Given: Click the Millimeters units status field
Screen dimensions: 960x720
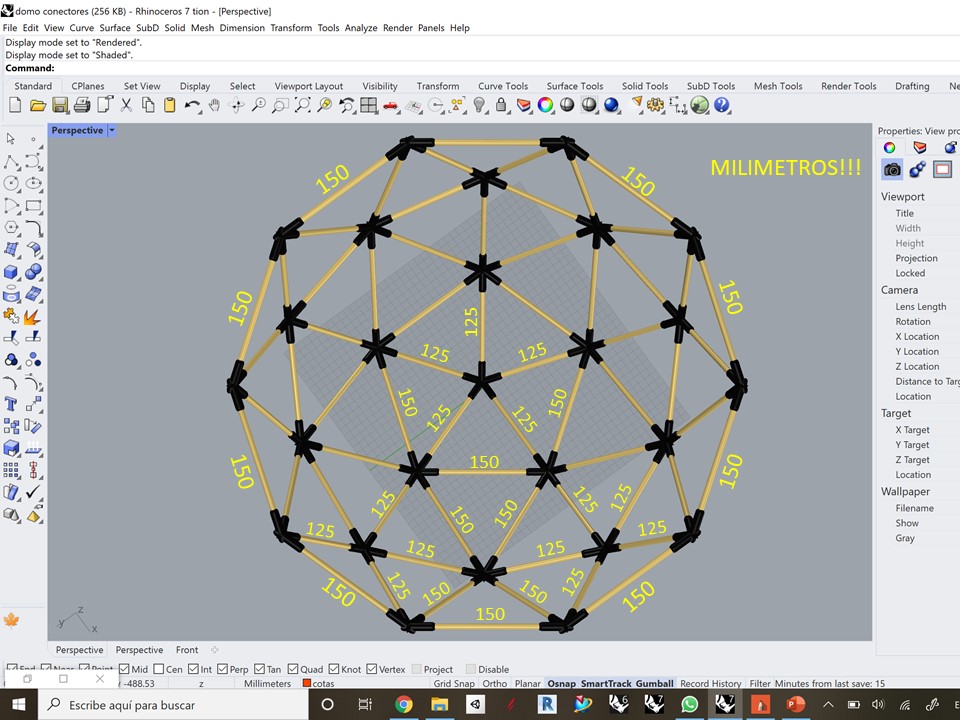Looking at the screenshot, I should pos(268,683).
